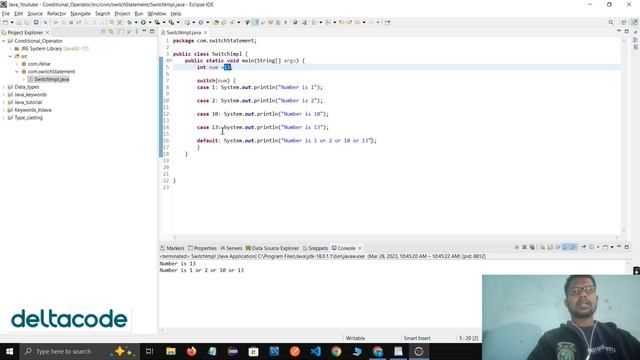Click Remove All Terminated Launches icon
The height and width of the screenshot is (360, 640).
pos(532,247)
